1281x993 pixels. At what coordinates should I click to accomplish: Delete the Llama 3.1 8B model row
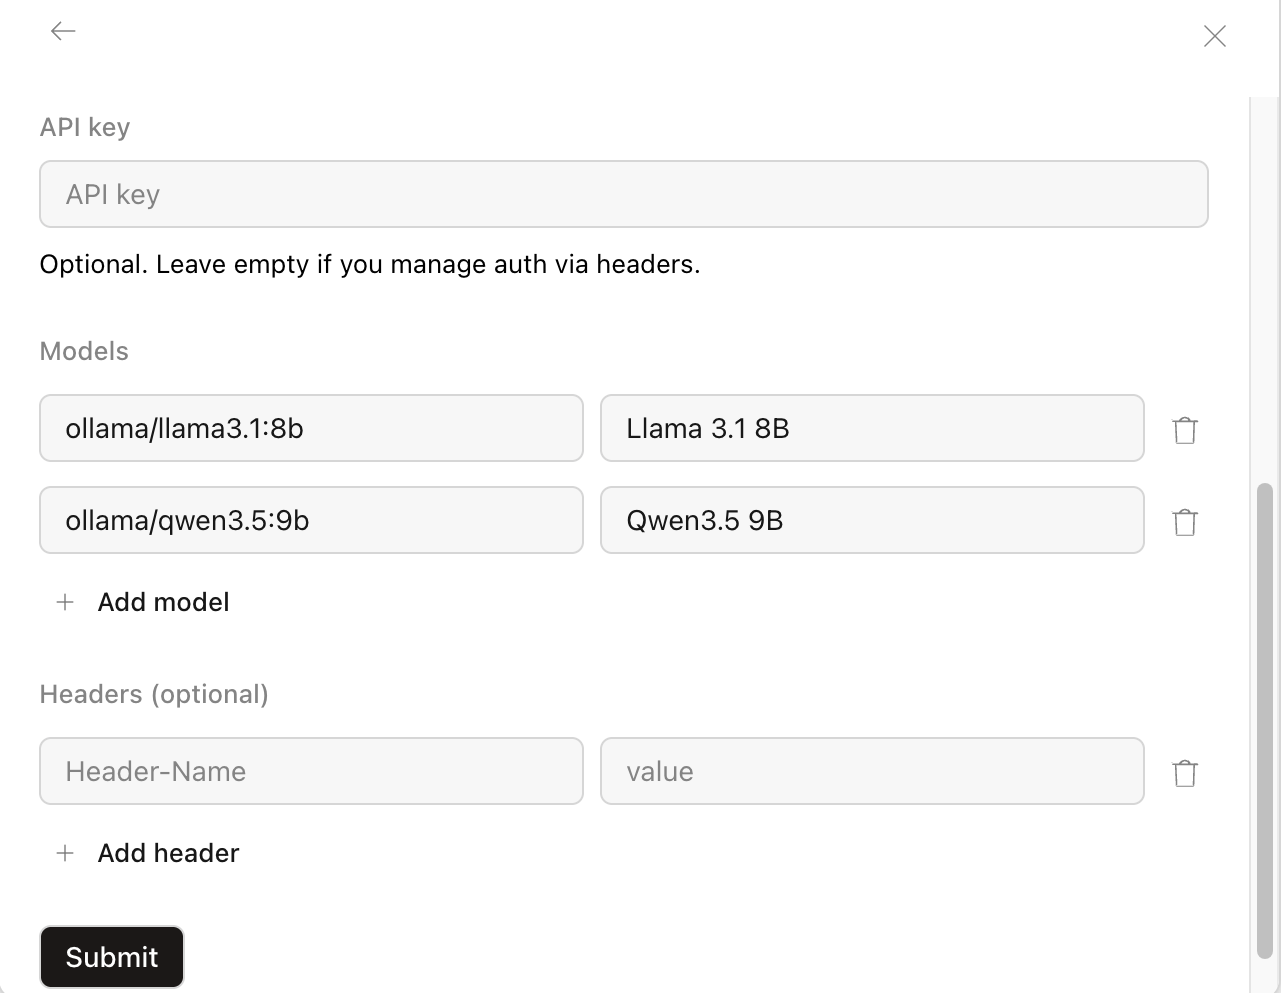click(1185, 429)
